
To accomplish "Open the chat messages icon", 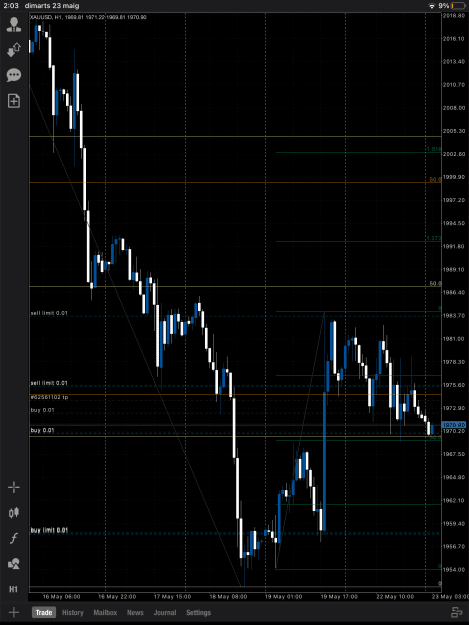I will click(x=14, y=75).
